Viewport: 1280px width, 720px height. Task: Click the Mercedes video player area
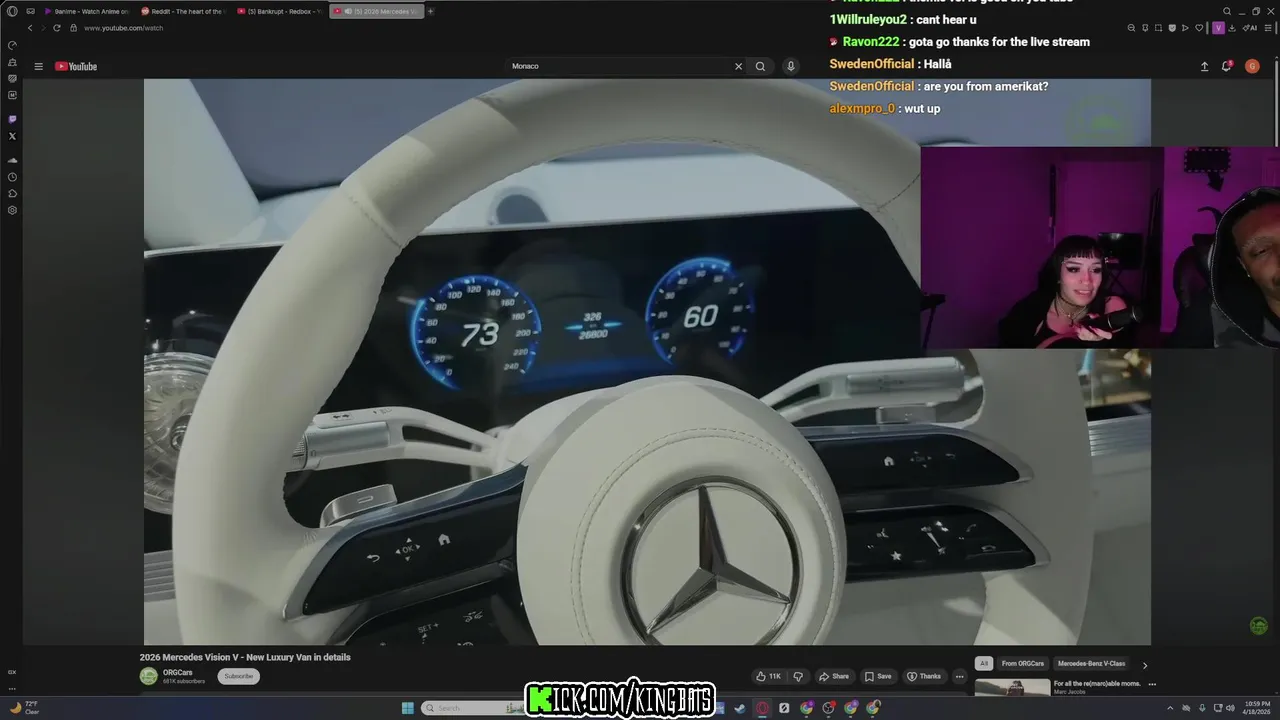tap(647, 362)
